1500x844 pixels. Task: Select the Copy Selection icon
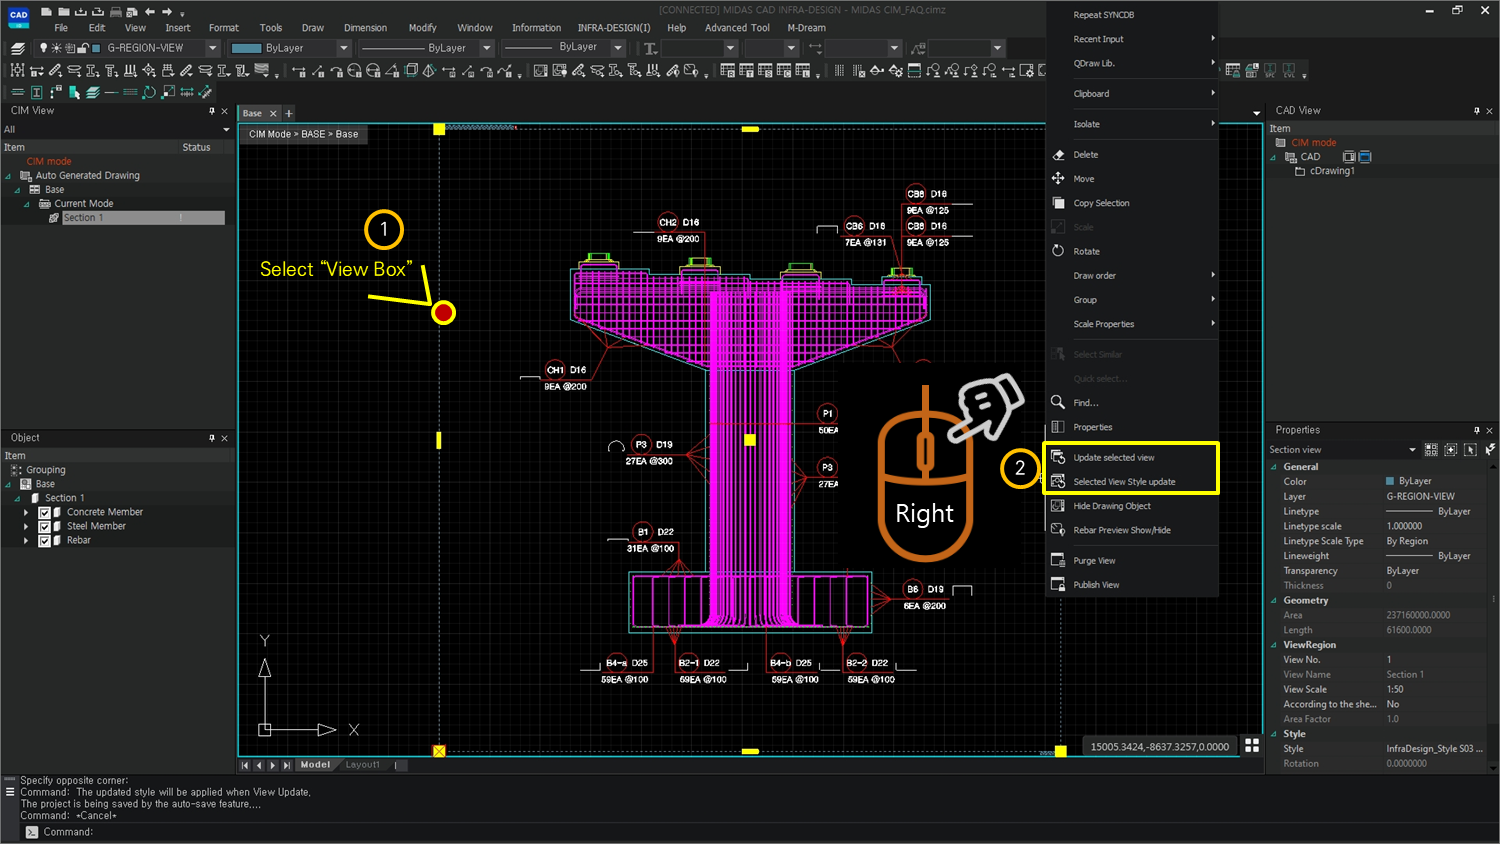(x=1058, y=202)
